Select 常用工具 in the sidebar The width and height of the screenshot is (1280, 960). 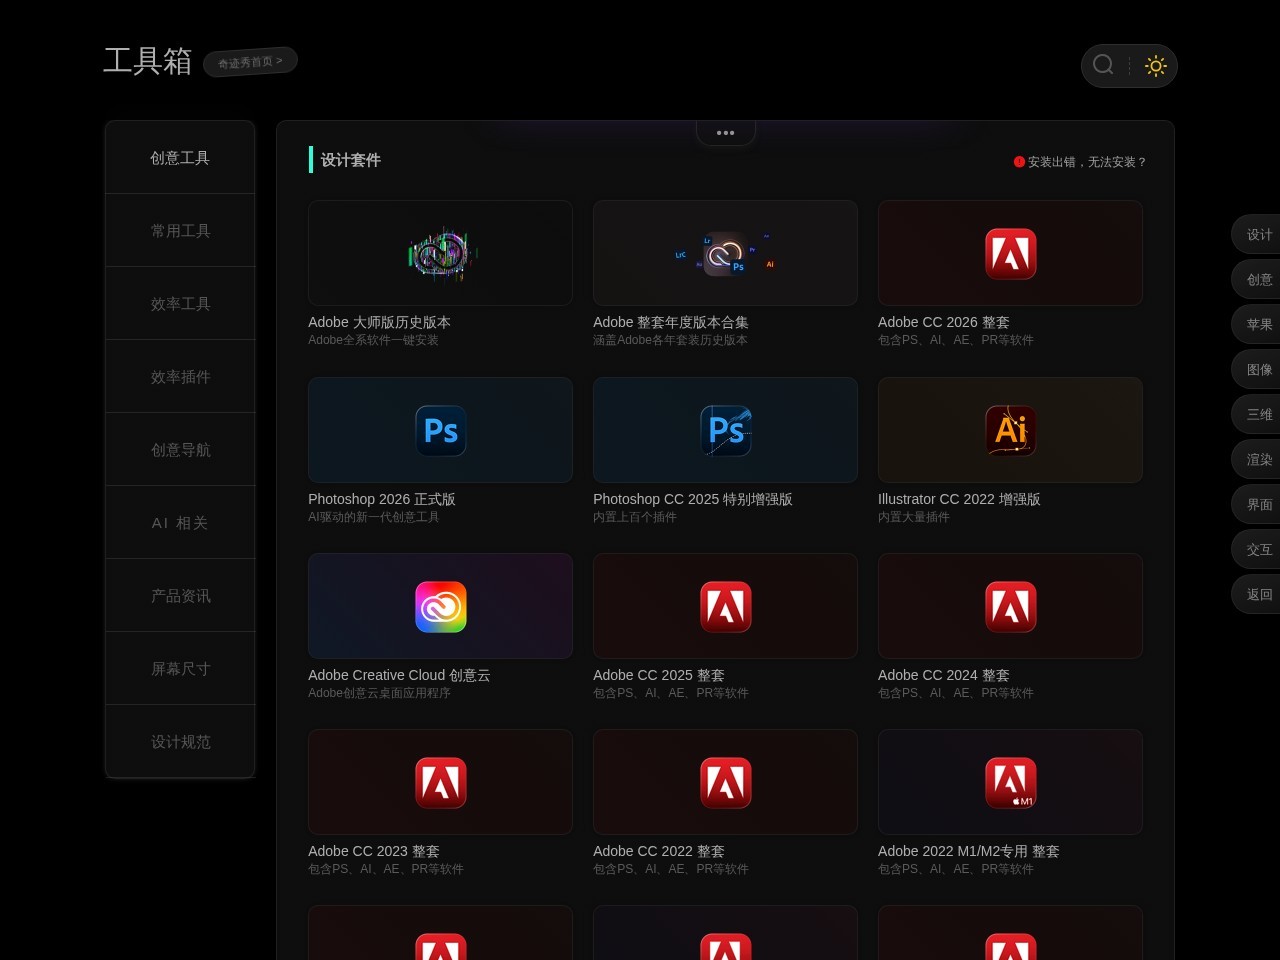pyautogui.click(x=180, y=231)
